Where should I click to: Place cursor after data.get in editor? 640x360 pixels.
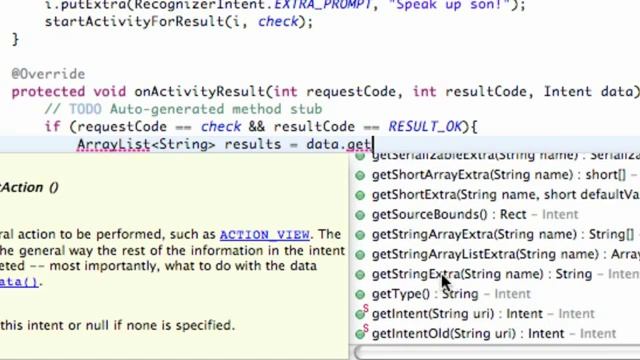pos(373,144)
